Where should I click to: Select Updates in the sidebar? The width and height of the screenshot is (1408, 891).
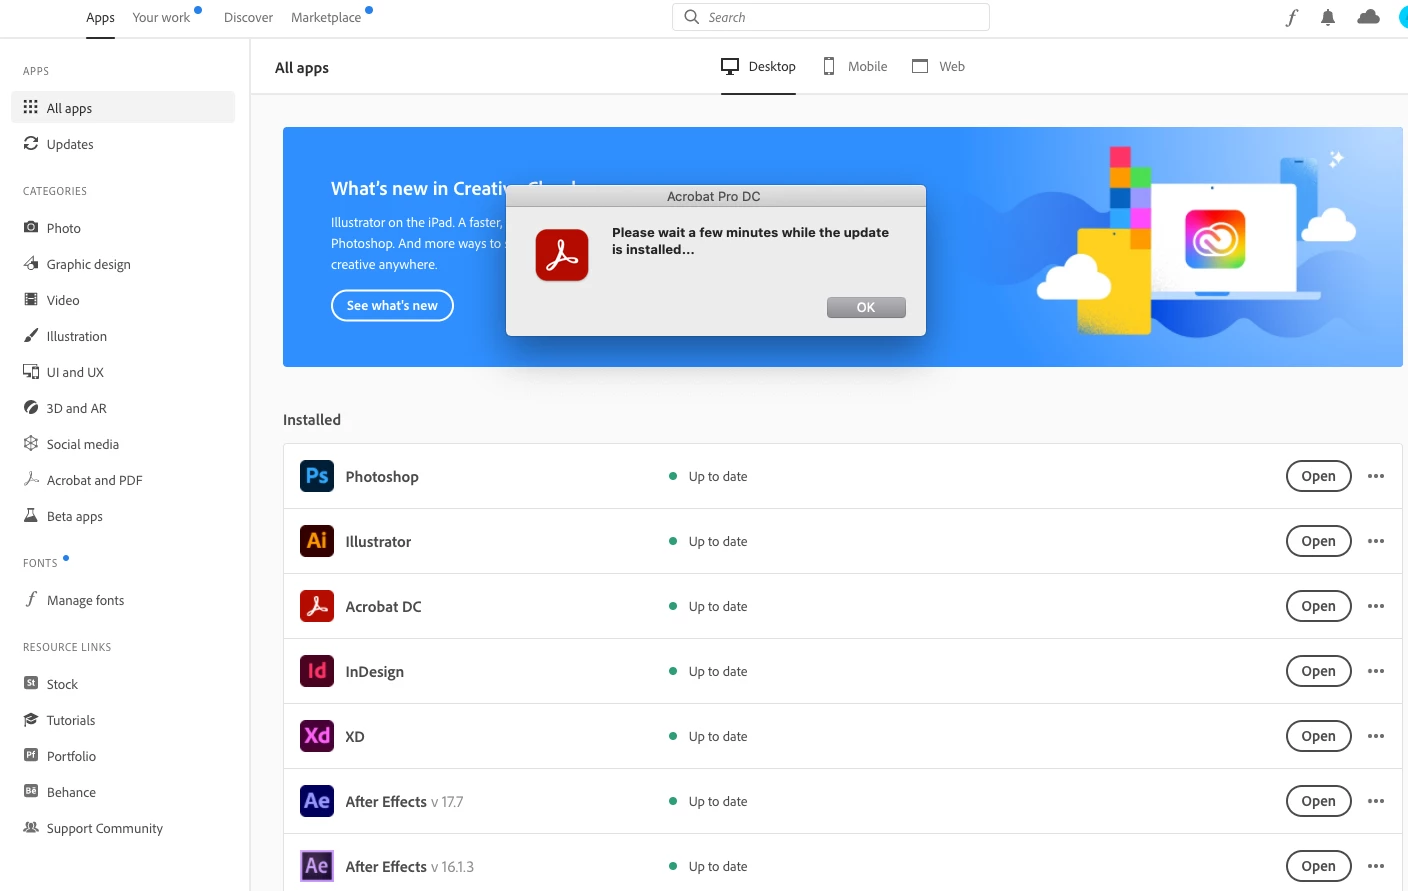coord(123,144)
